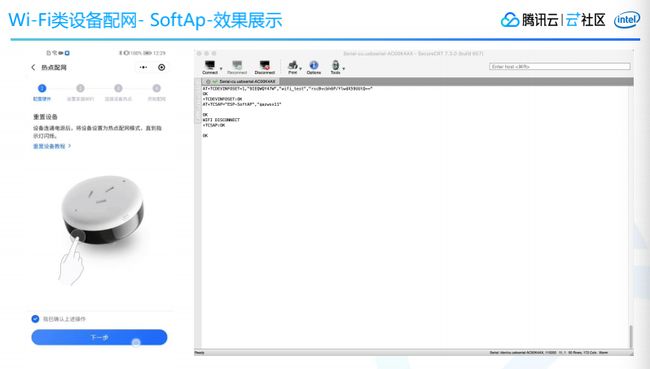
Task: Select the fourth step circle
Action: pos(157,88)
